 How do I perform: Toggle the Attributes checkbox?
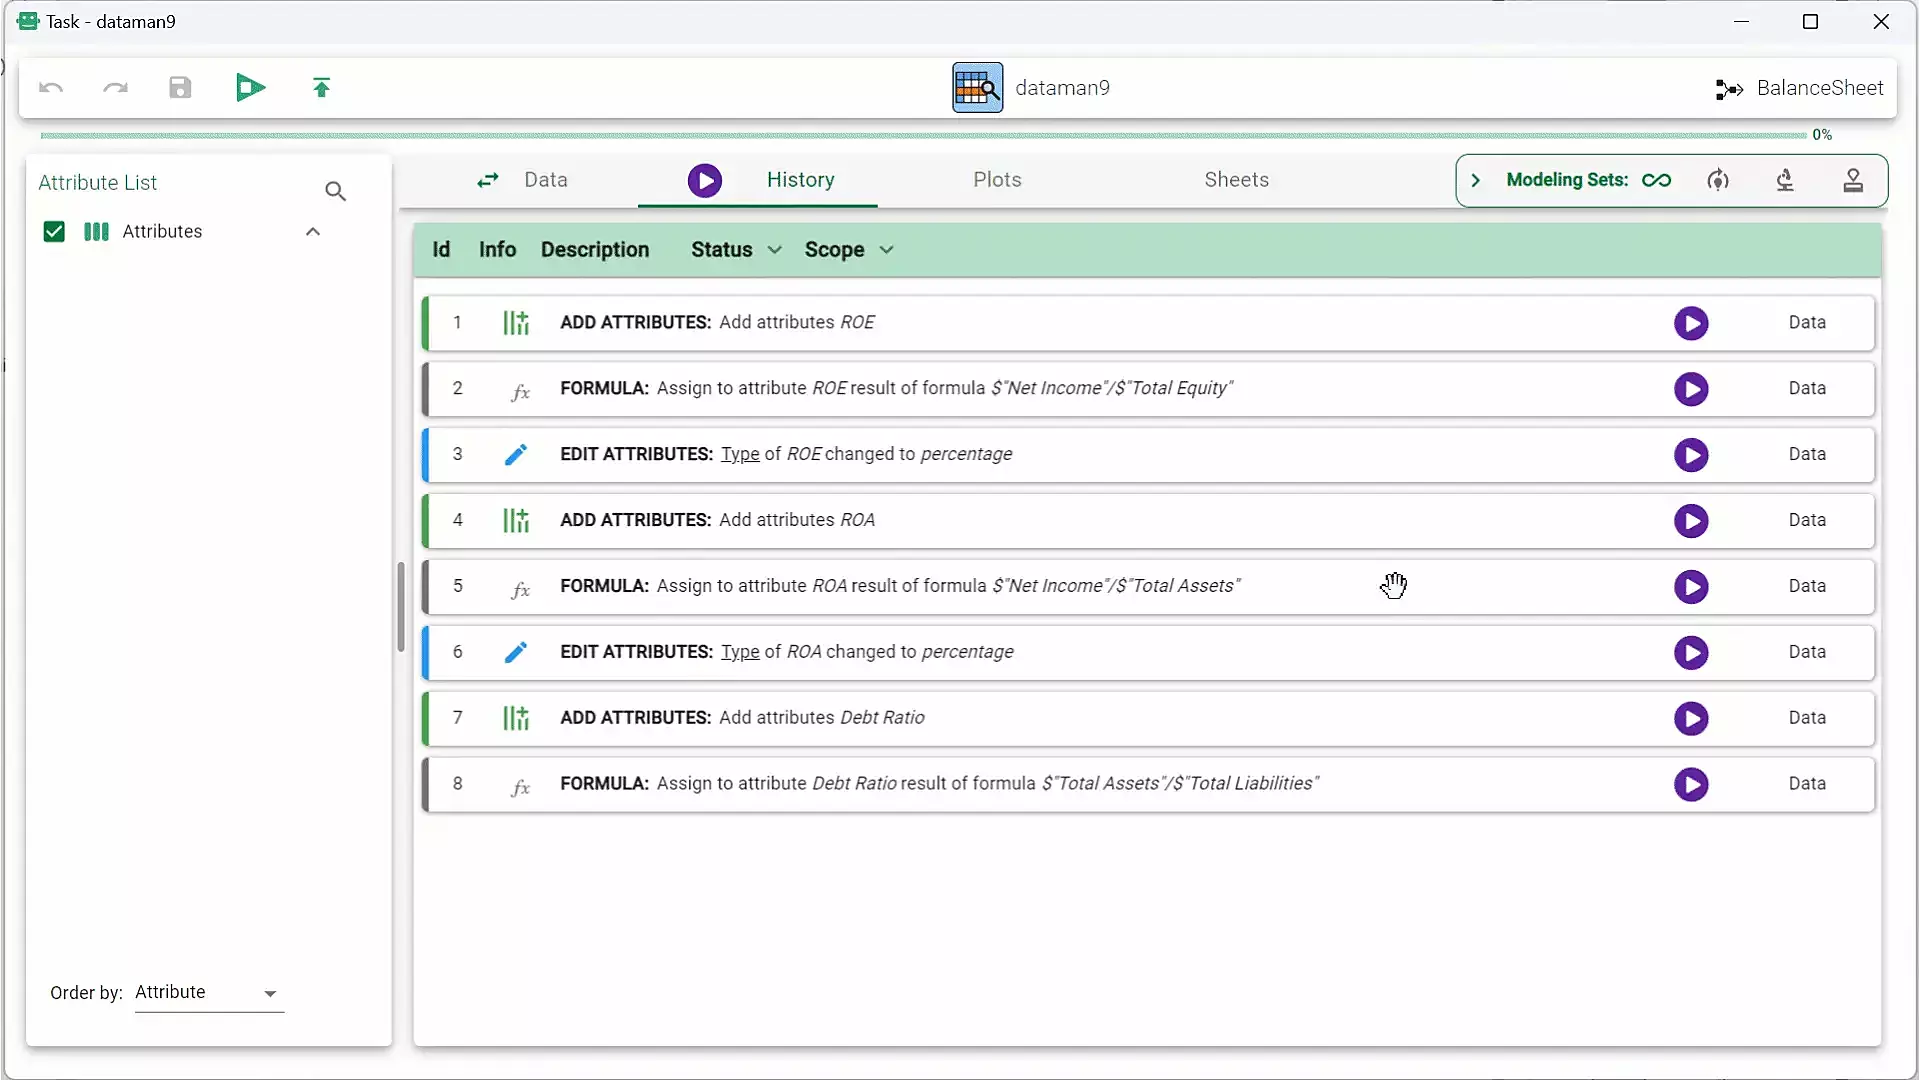[x=54, y=232]
